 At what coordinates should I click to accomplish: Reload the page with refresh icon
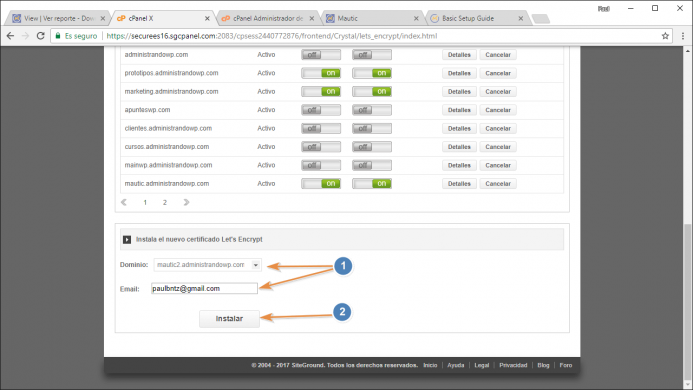point(40,36)
